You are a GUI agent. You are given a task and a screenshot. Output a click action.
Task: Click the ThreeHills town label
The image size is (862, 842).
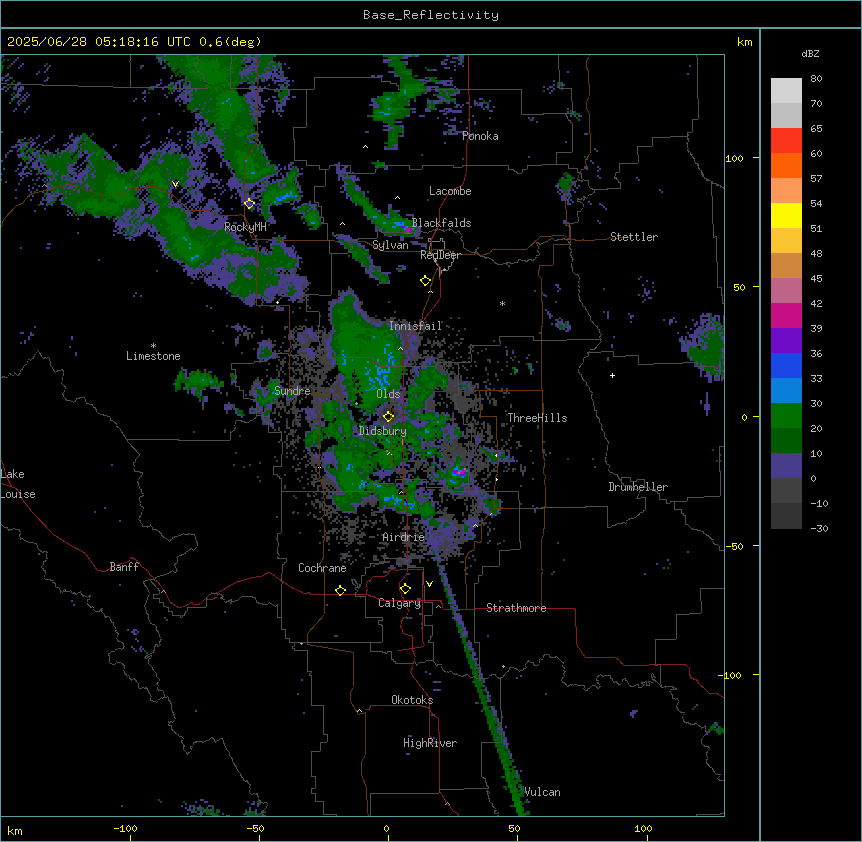coord(537,418)
